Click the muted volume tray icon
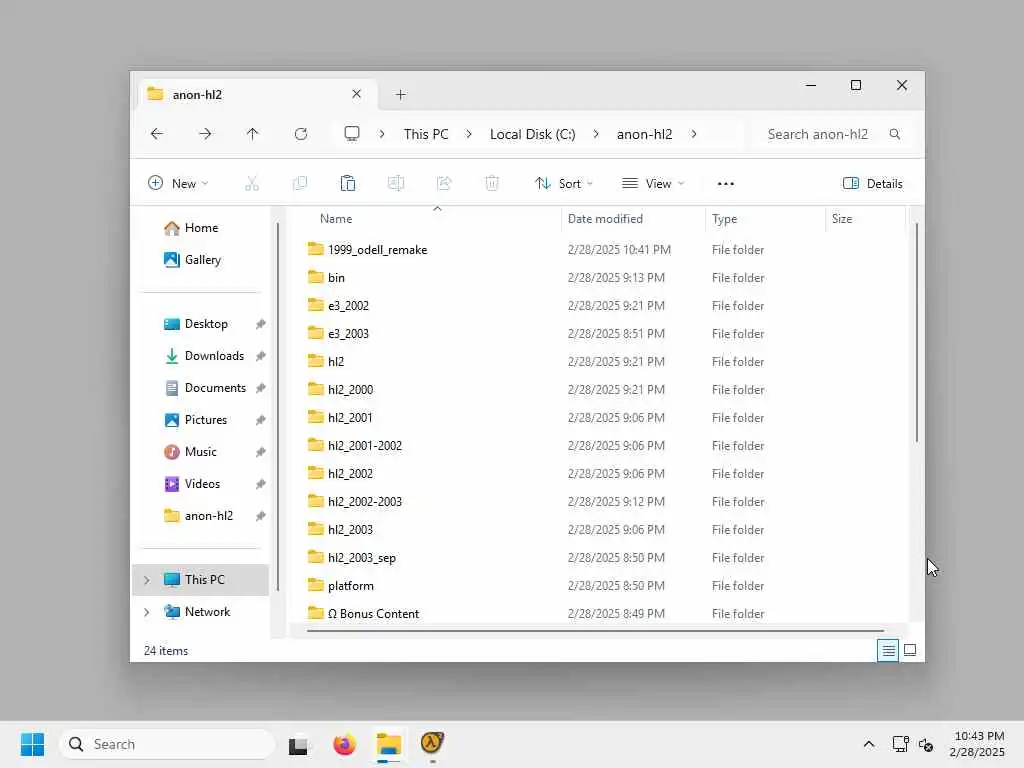 [926, 744]
